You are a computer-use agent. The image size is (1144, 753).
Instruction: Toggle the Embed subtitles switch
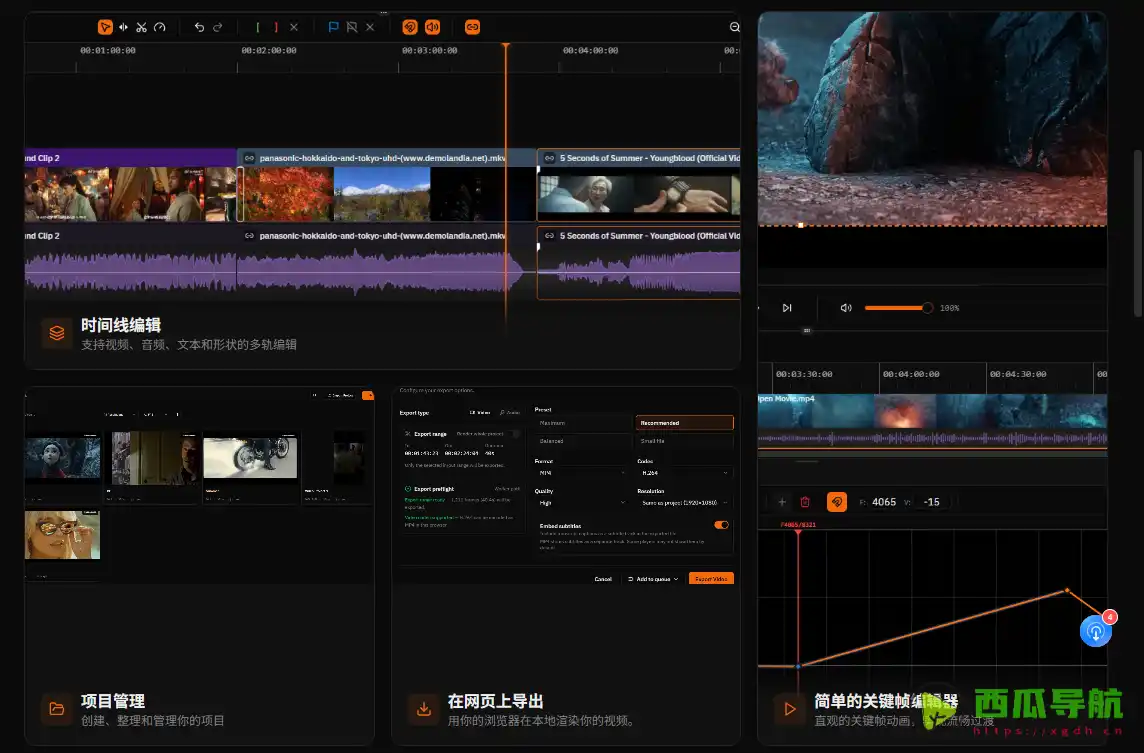(722, 525)
